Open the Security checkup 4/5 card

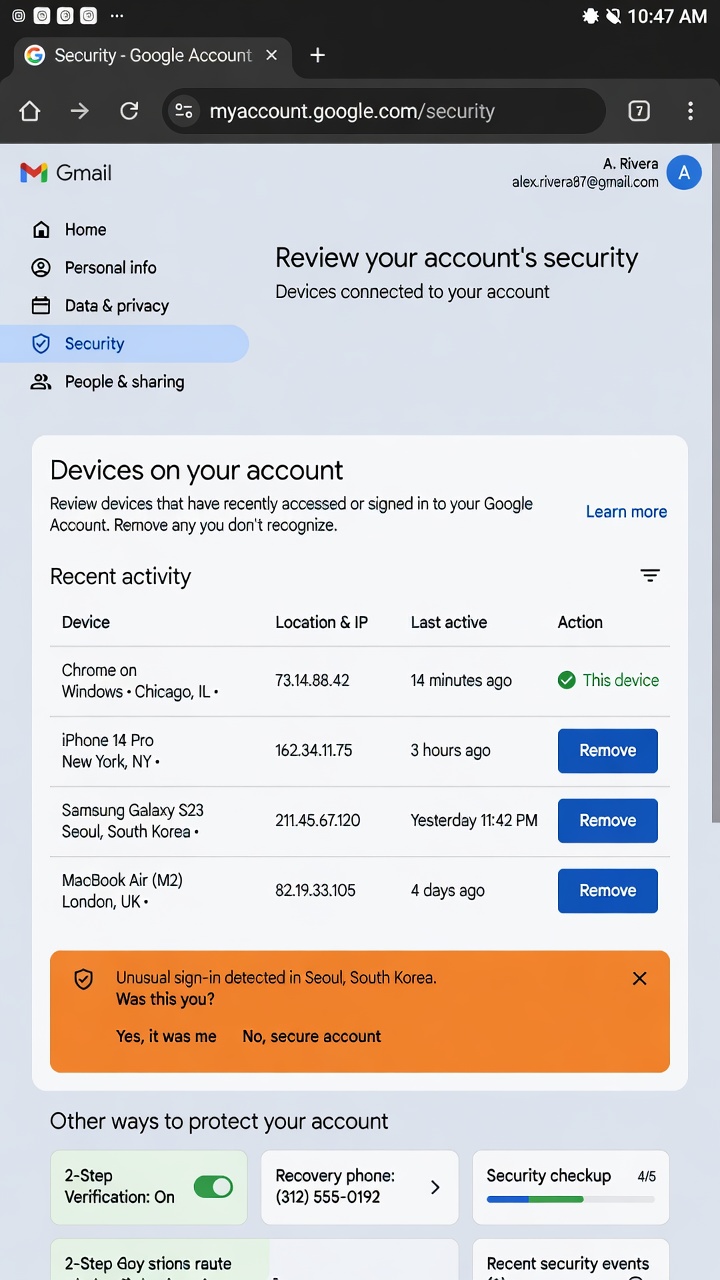(570, 1187)
